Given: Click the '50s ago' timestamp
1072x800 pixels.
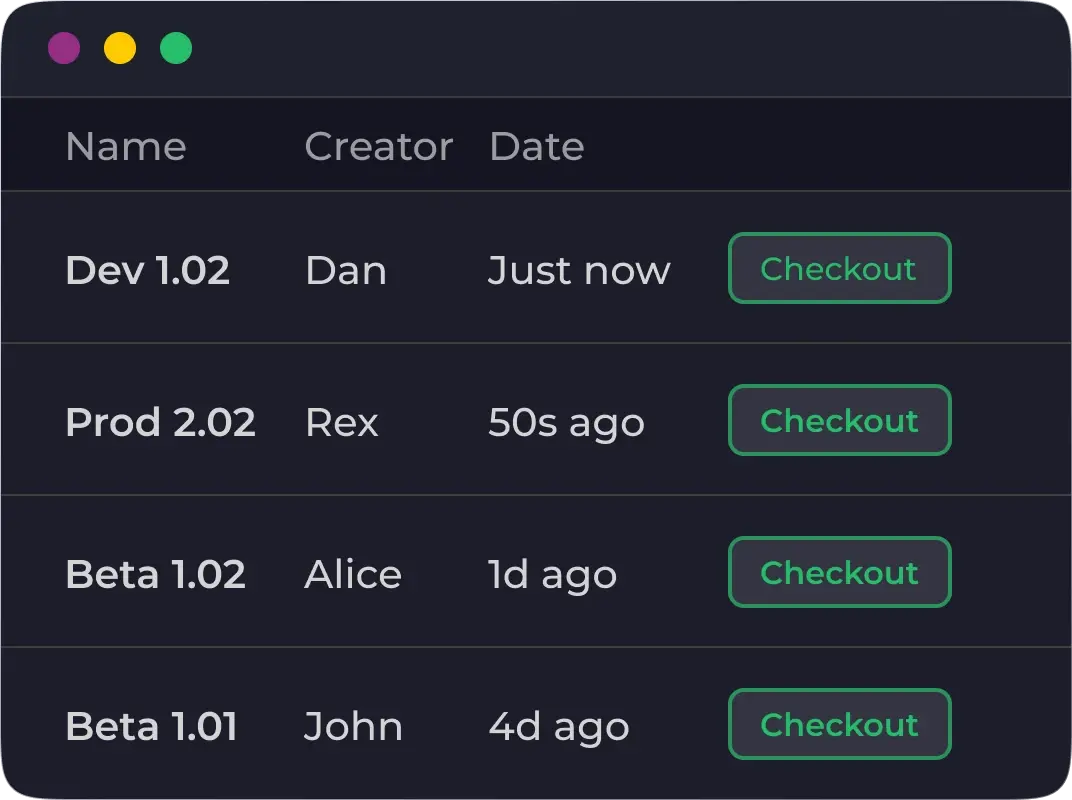Looking at the screenshot, I should 566,422.
